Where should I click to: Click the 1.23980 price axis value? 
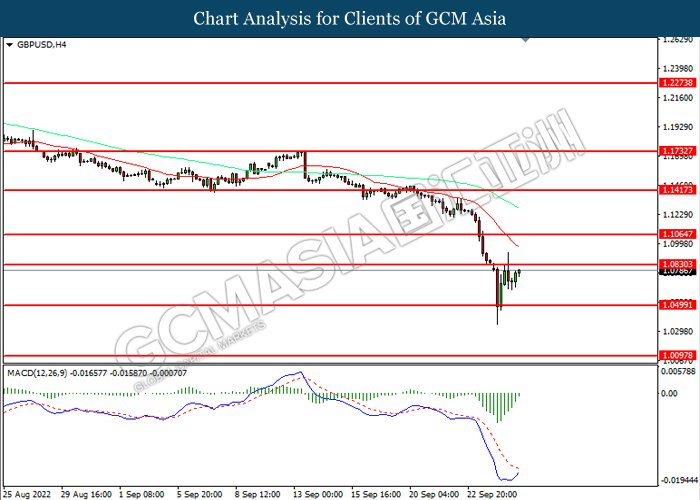678,69
